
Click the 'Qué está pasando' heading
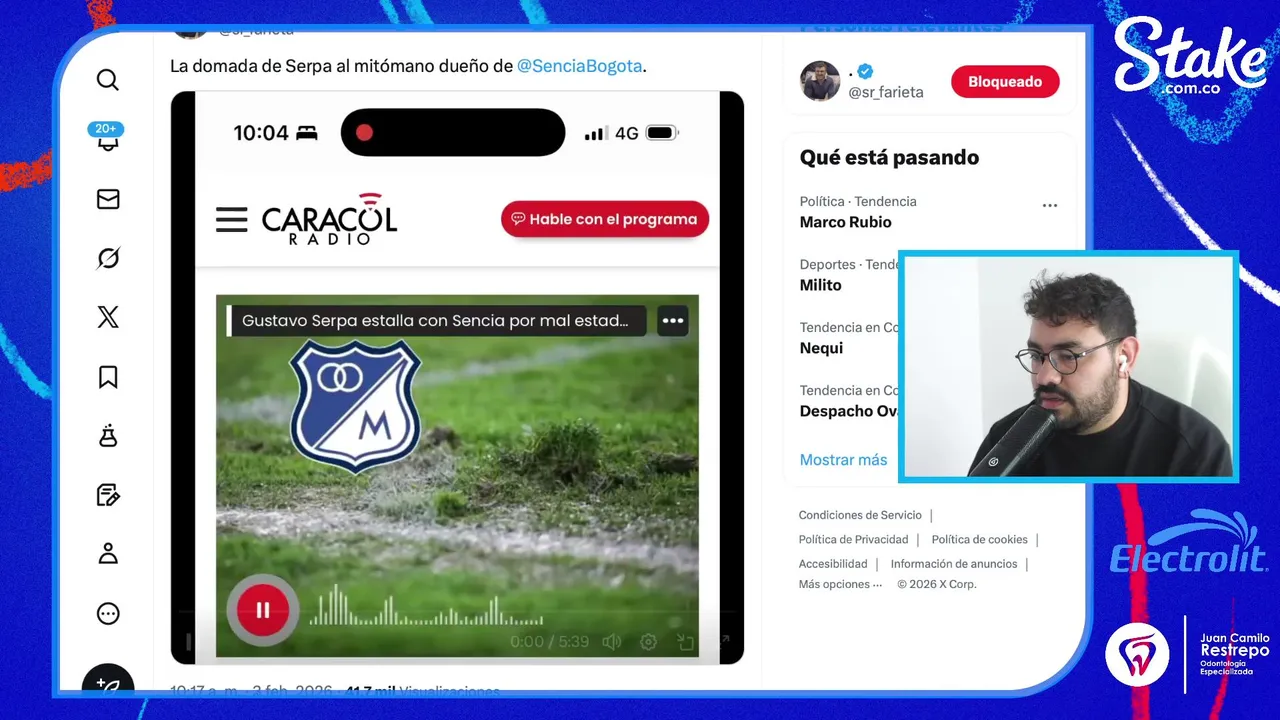889,157
